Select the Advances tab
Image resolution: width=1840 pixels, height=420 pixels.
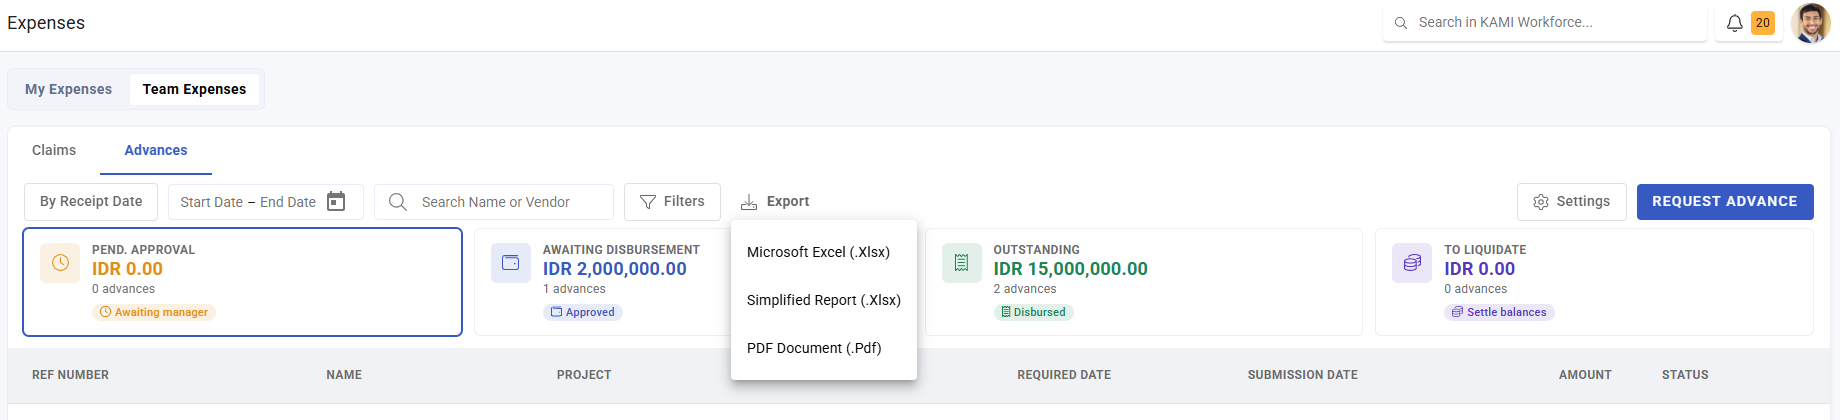[156, 150]
